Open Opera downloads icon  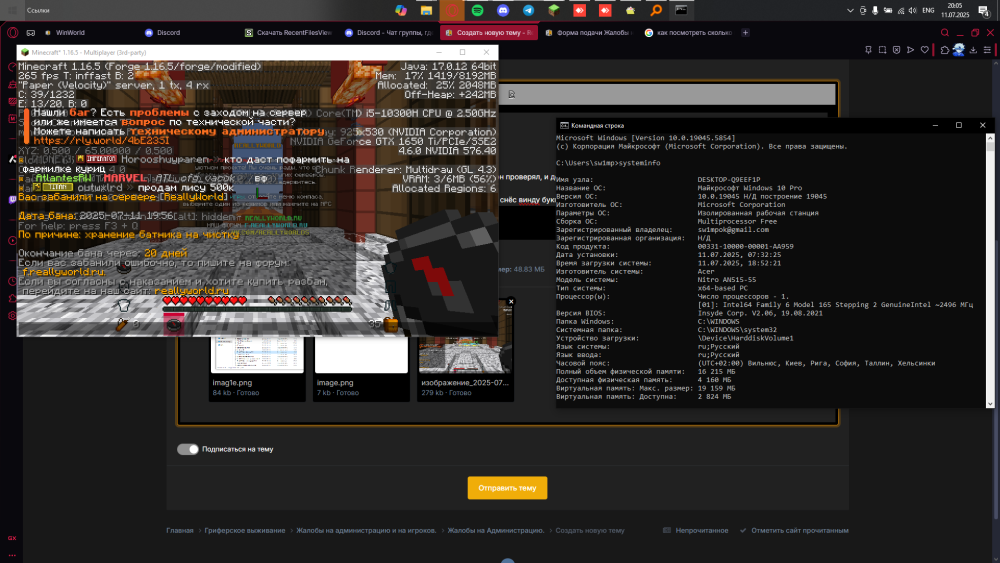(973, 50)
